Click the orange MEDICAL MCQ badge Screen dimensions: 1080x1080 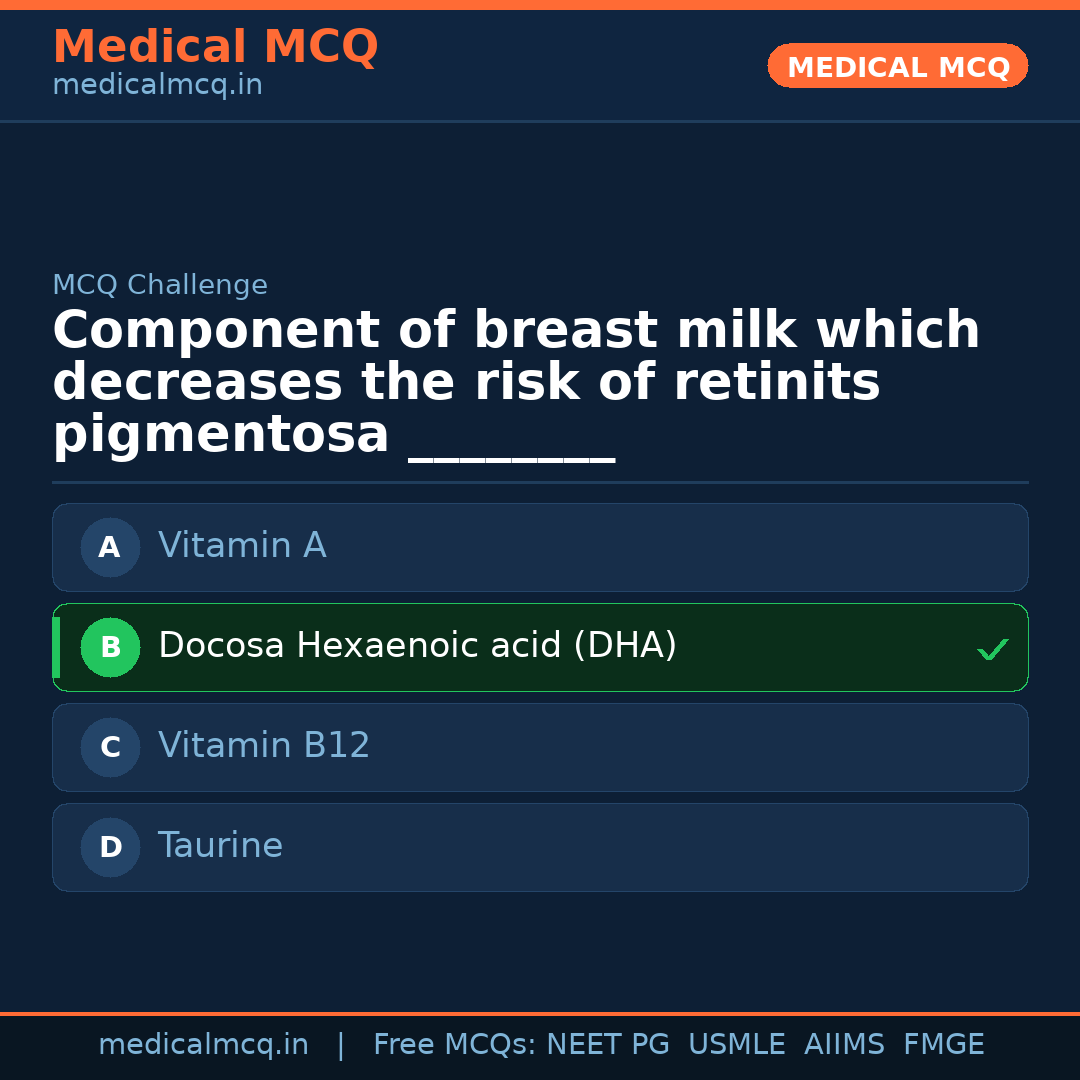coord(898,66)
